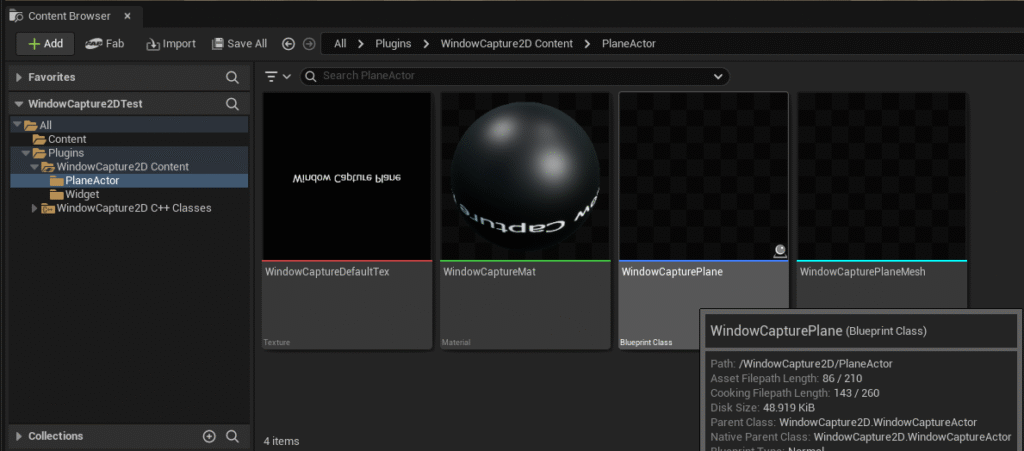Click the PlaneActor breadcrumb
Viewport: 1024px width, 451px height.
pyautogui.click(x=629, y=44)
